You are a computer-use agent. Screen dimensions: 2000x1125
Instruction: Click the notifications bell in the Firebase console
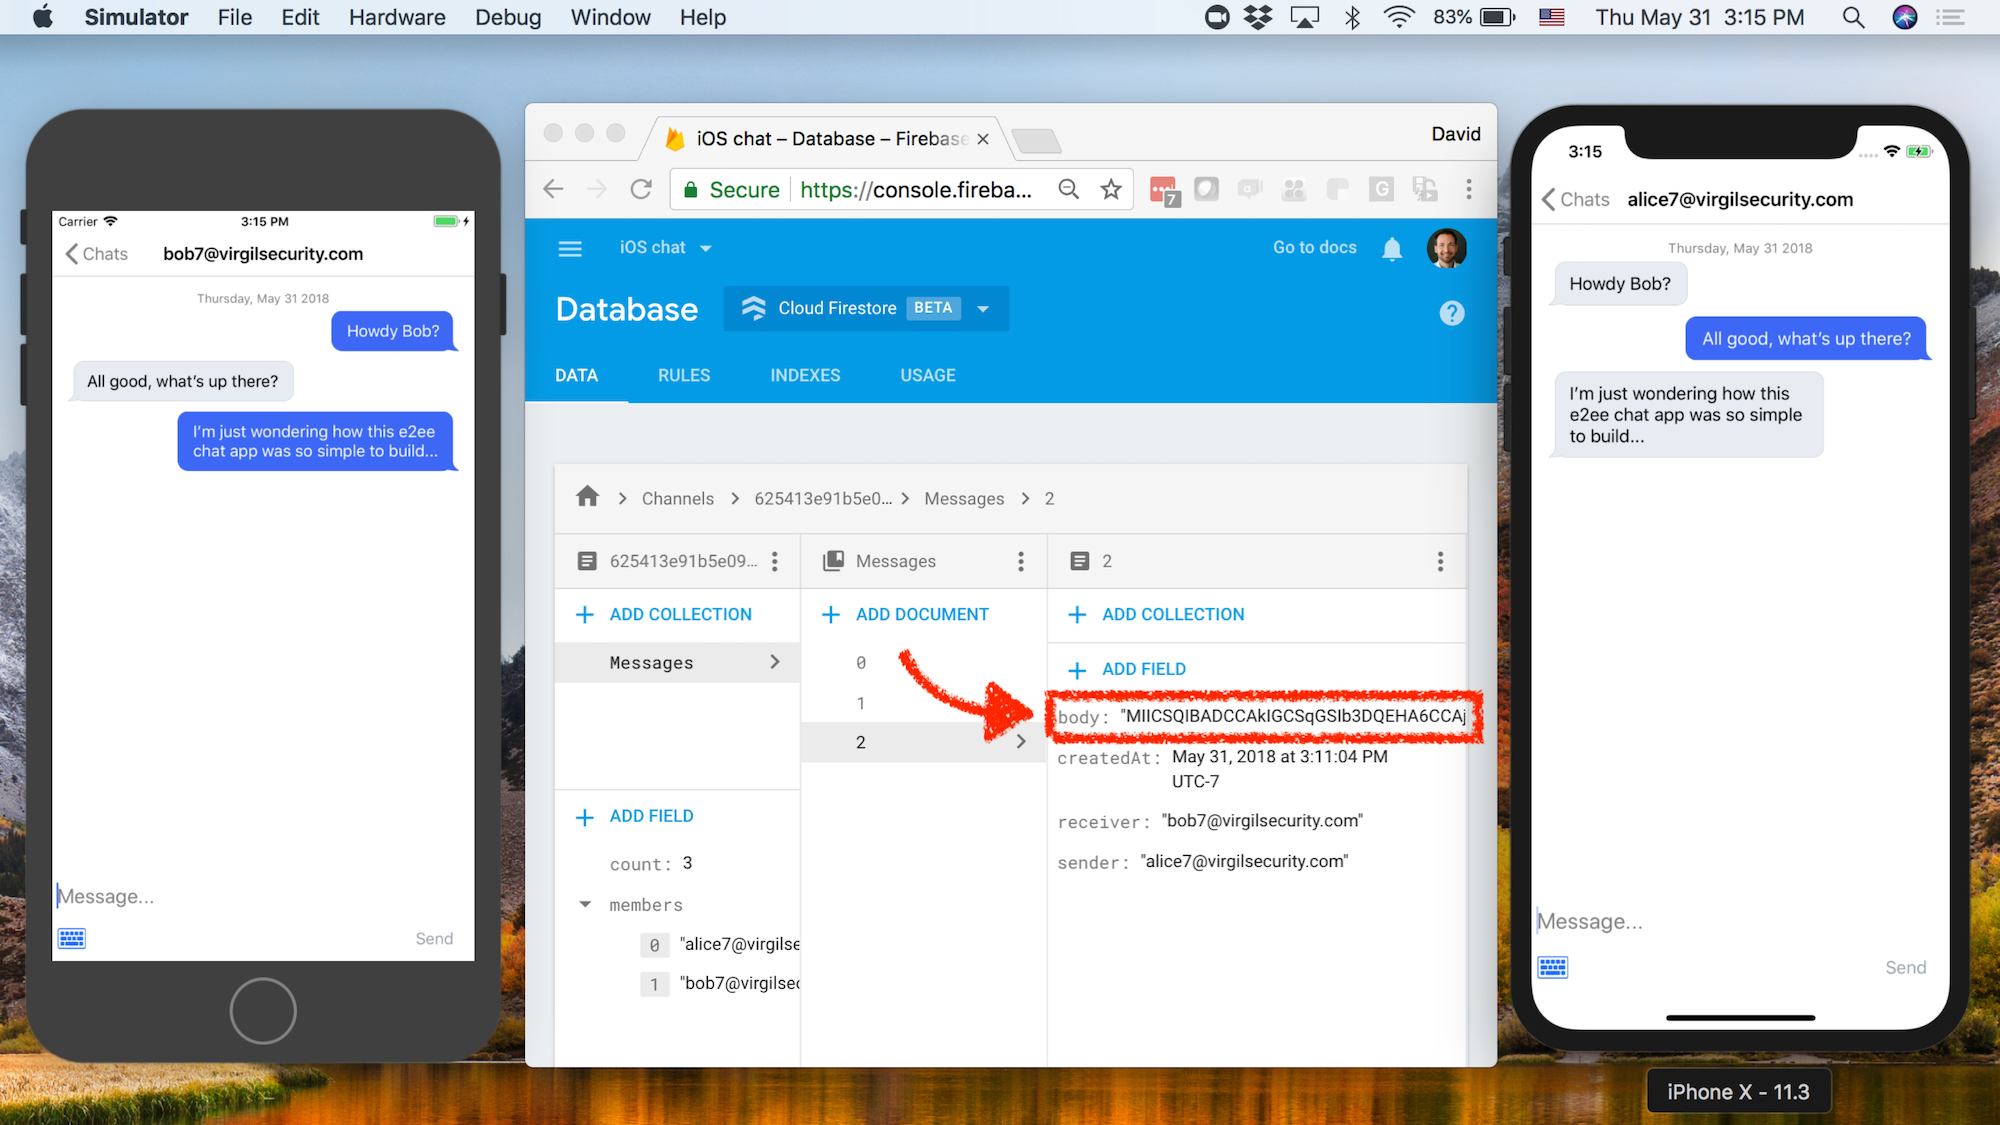click(x=1391, y=248)
